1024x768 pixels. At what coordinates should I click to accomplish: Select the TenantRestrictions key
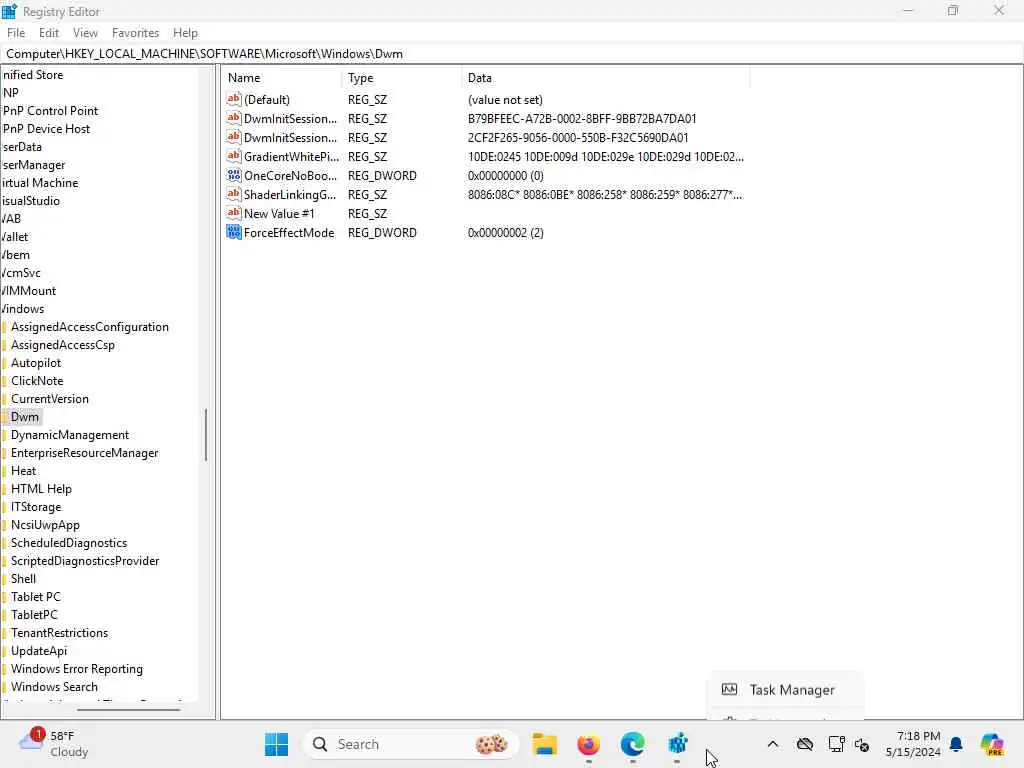coord(59,633)
